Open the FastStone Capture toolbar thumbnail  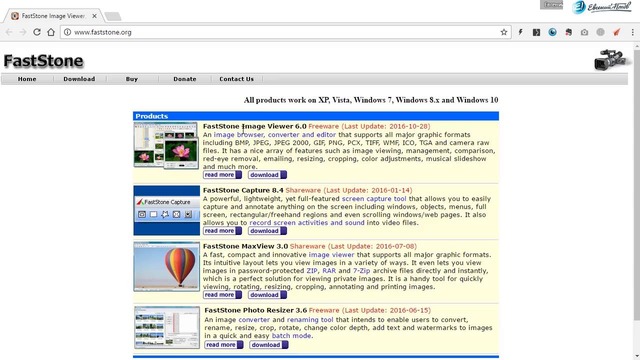click(x=167, y=210)
